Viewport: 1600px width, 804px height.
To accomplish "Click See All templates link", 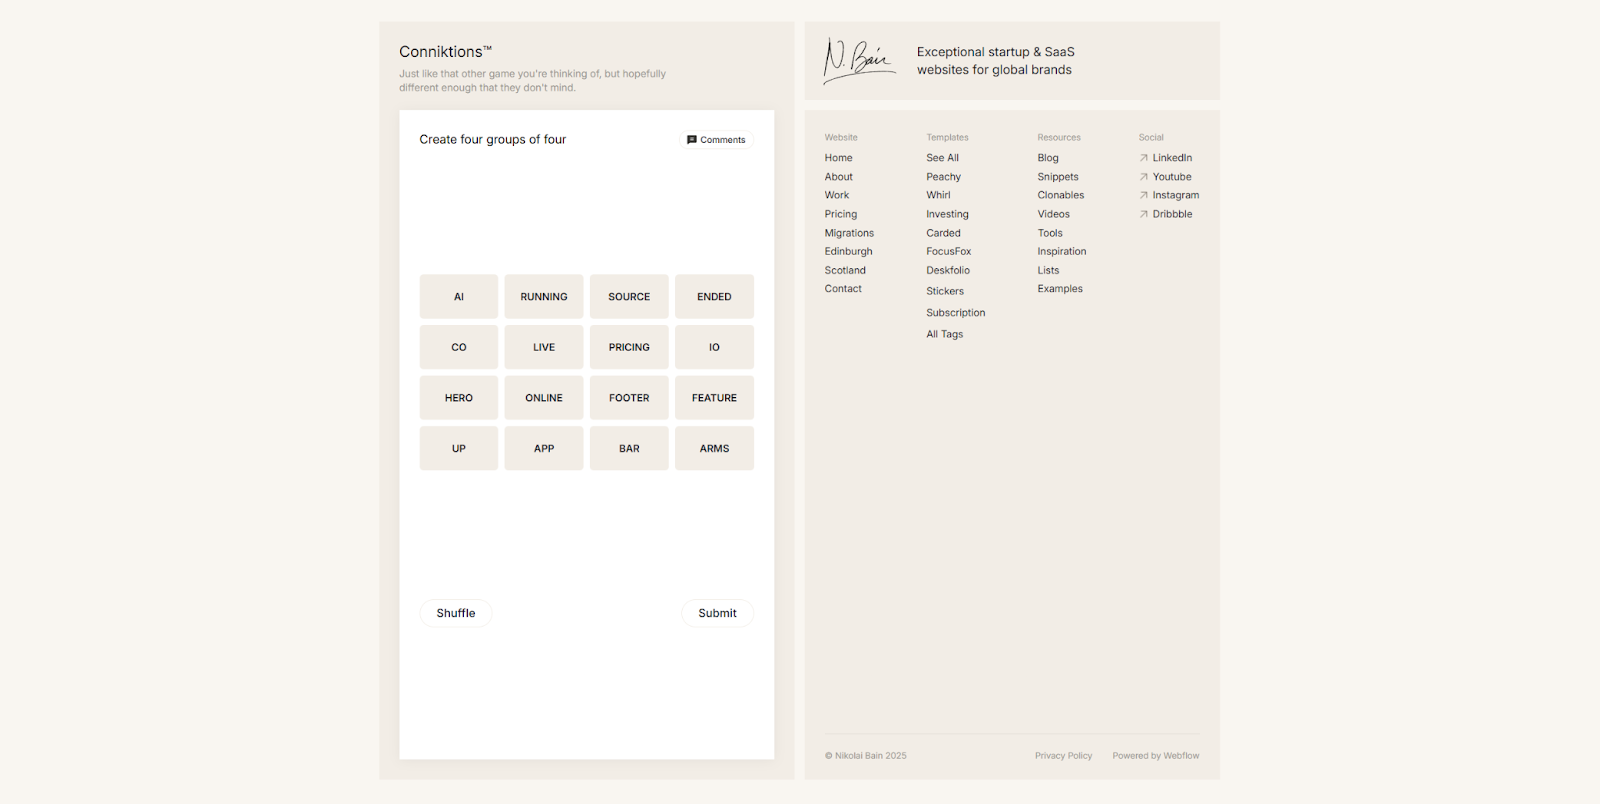I will pos(942,158).
